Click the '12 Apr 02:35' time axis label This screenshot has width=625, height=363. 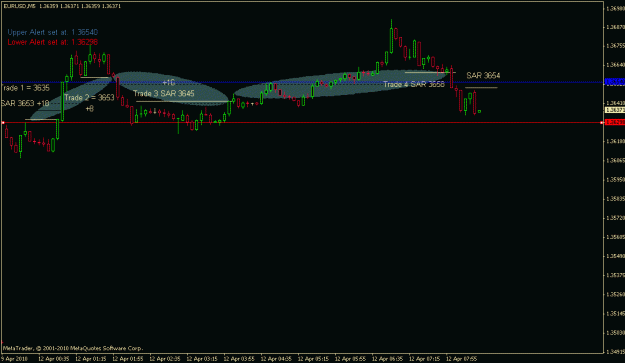point(165,359)
